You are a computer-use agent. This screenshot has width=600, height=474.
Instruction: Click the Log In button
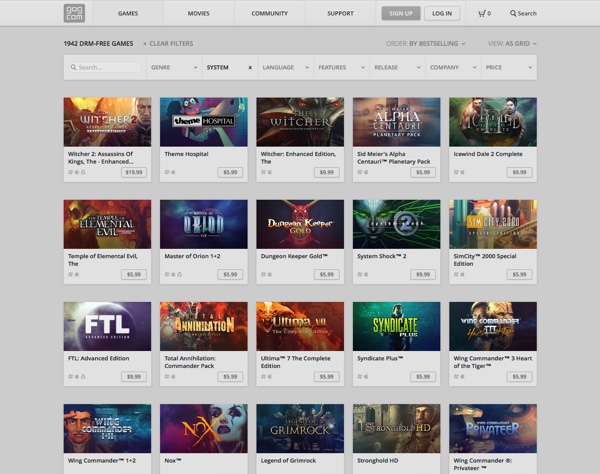point(442,13)
